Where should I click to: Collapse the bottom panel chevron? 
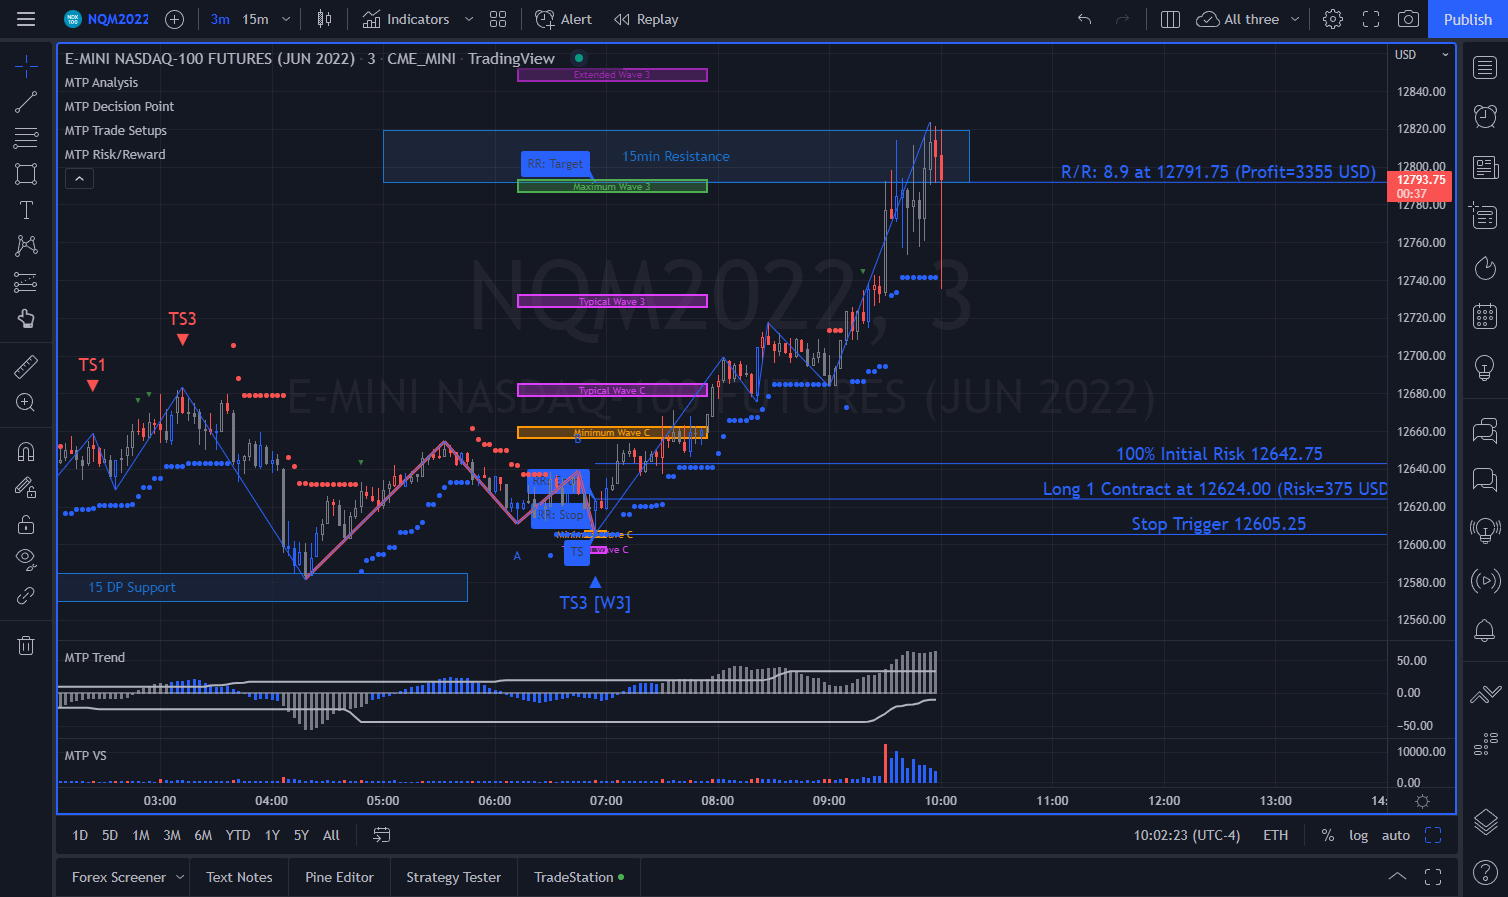1397,877
